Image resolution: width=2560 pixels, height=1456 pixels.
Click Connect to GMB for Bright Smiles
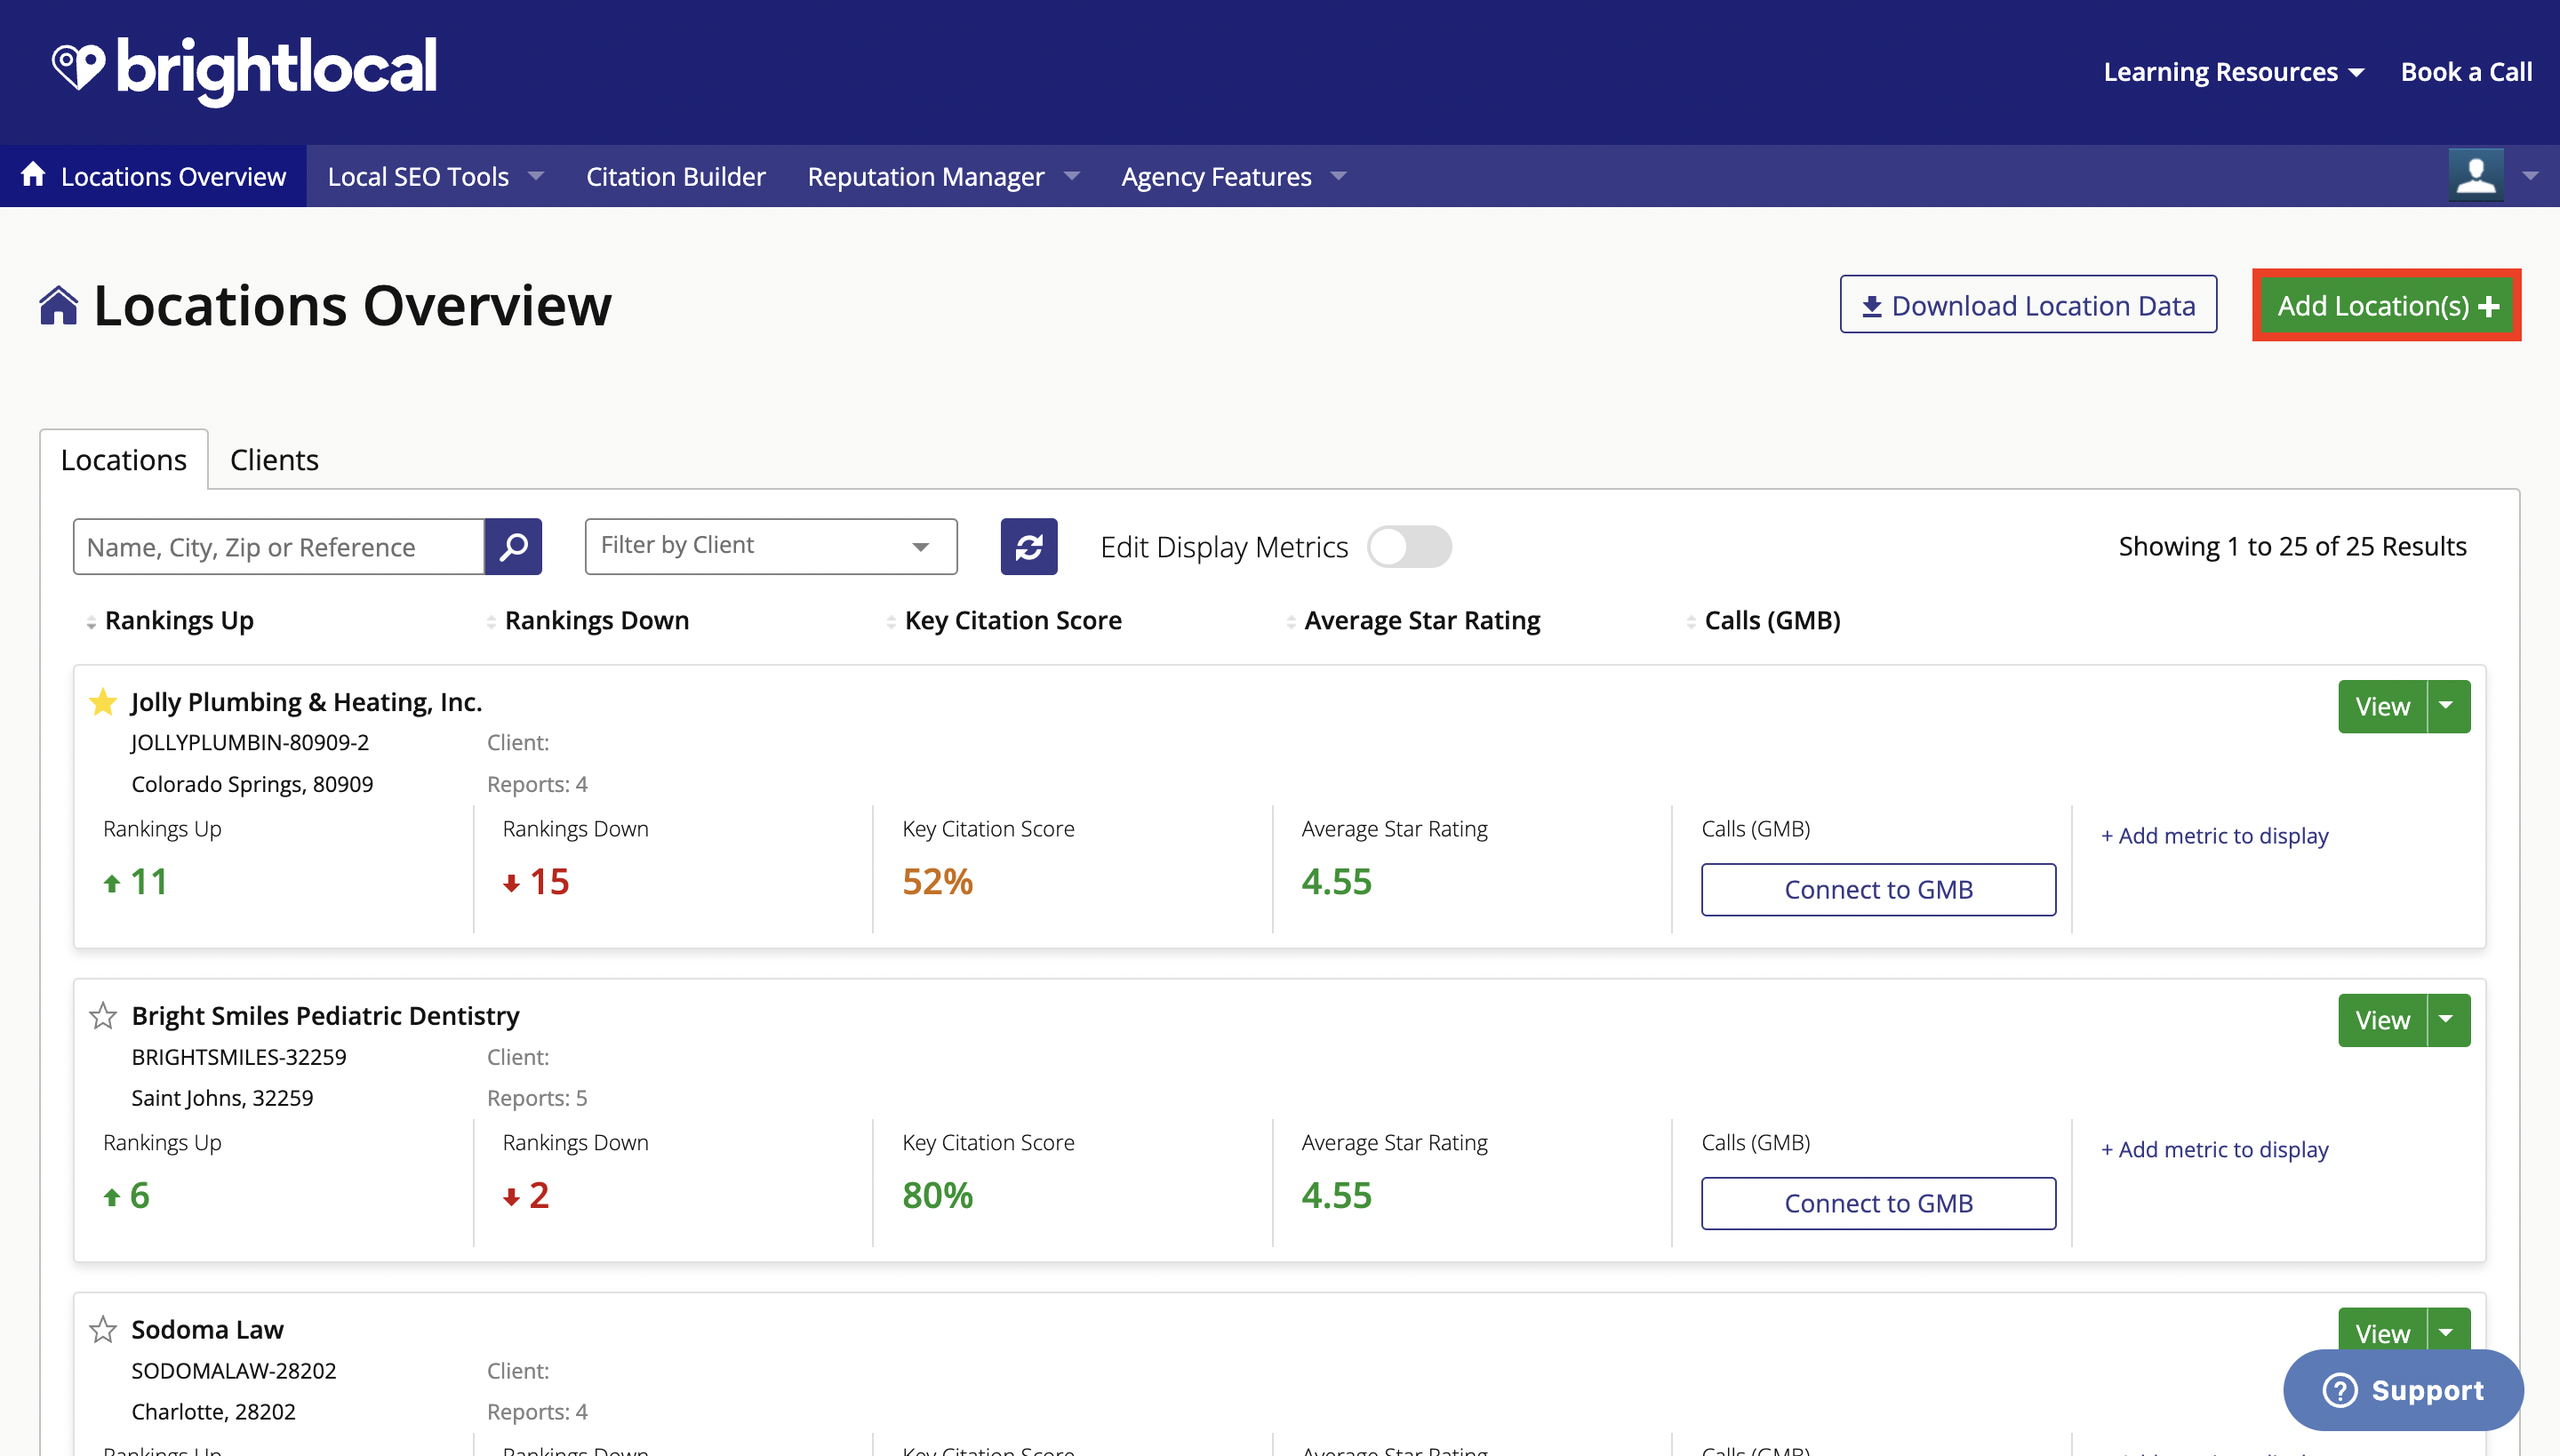tap(1879, 1203)
